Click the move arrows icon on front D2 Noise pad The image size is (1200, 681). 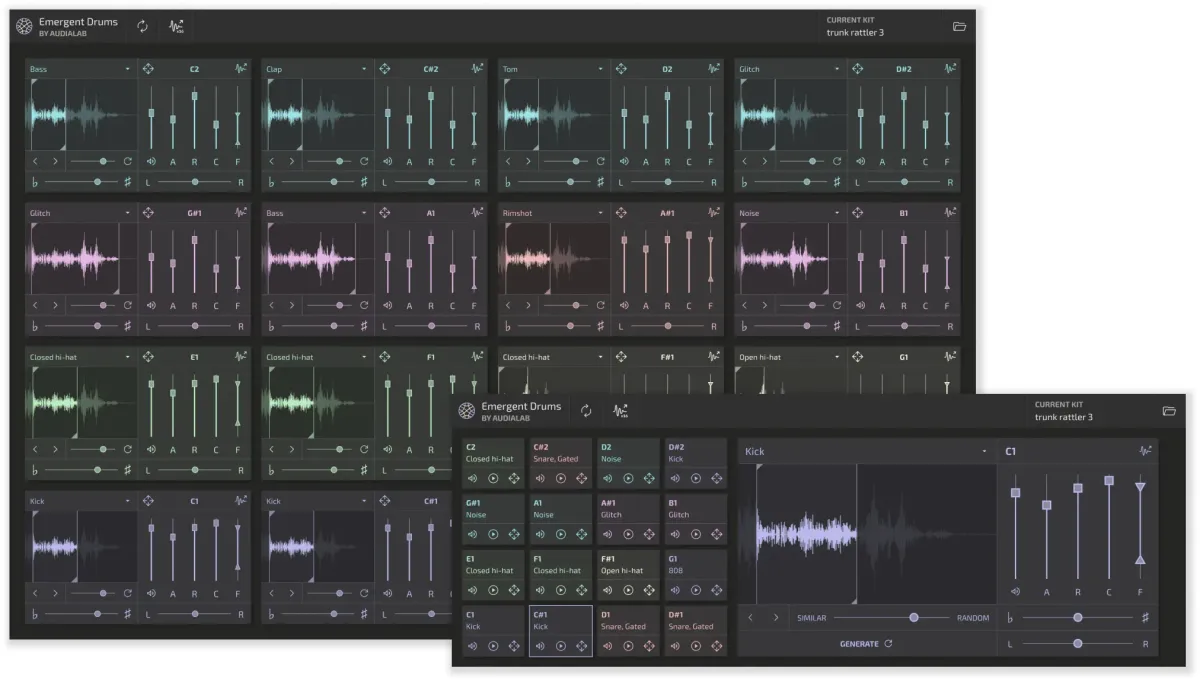tap(649, 478)
